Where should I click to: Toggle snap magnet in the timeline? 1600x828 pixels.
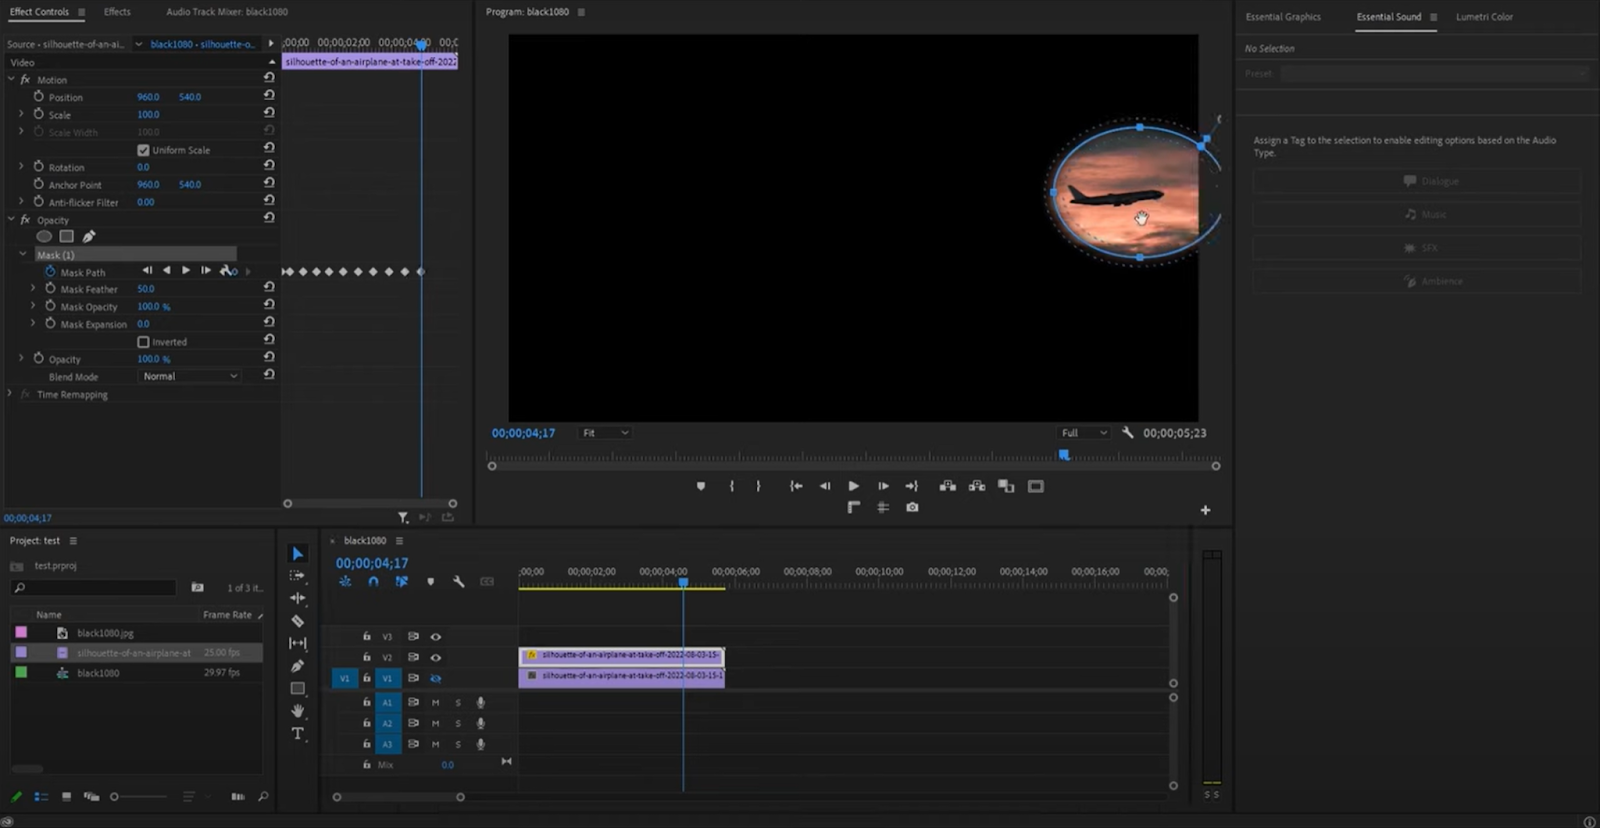coord(373,581)
